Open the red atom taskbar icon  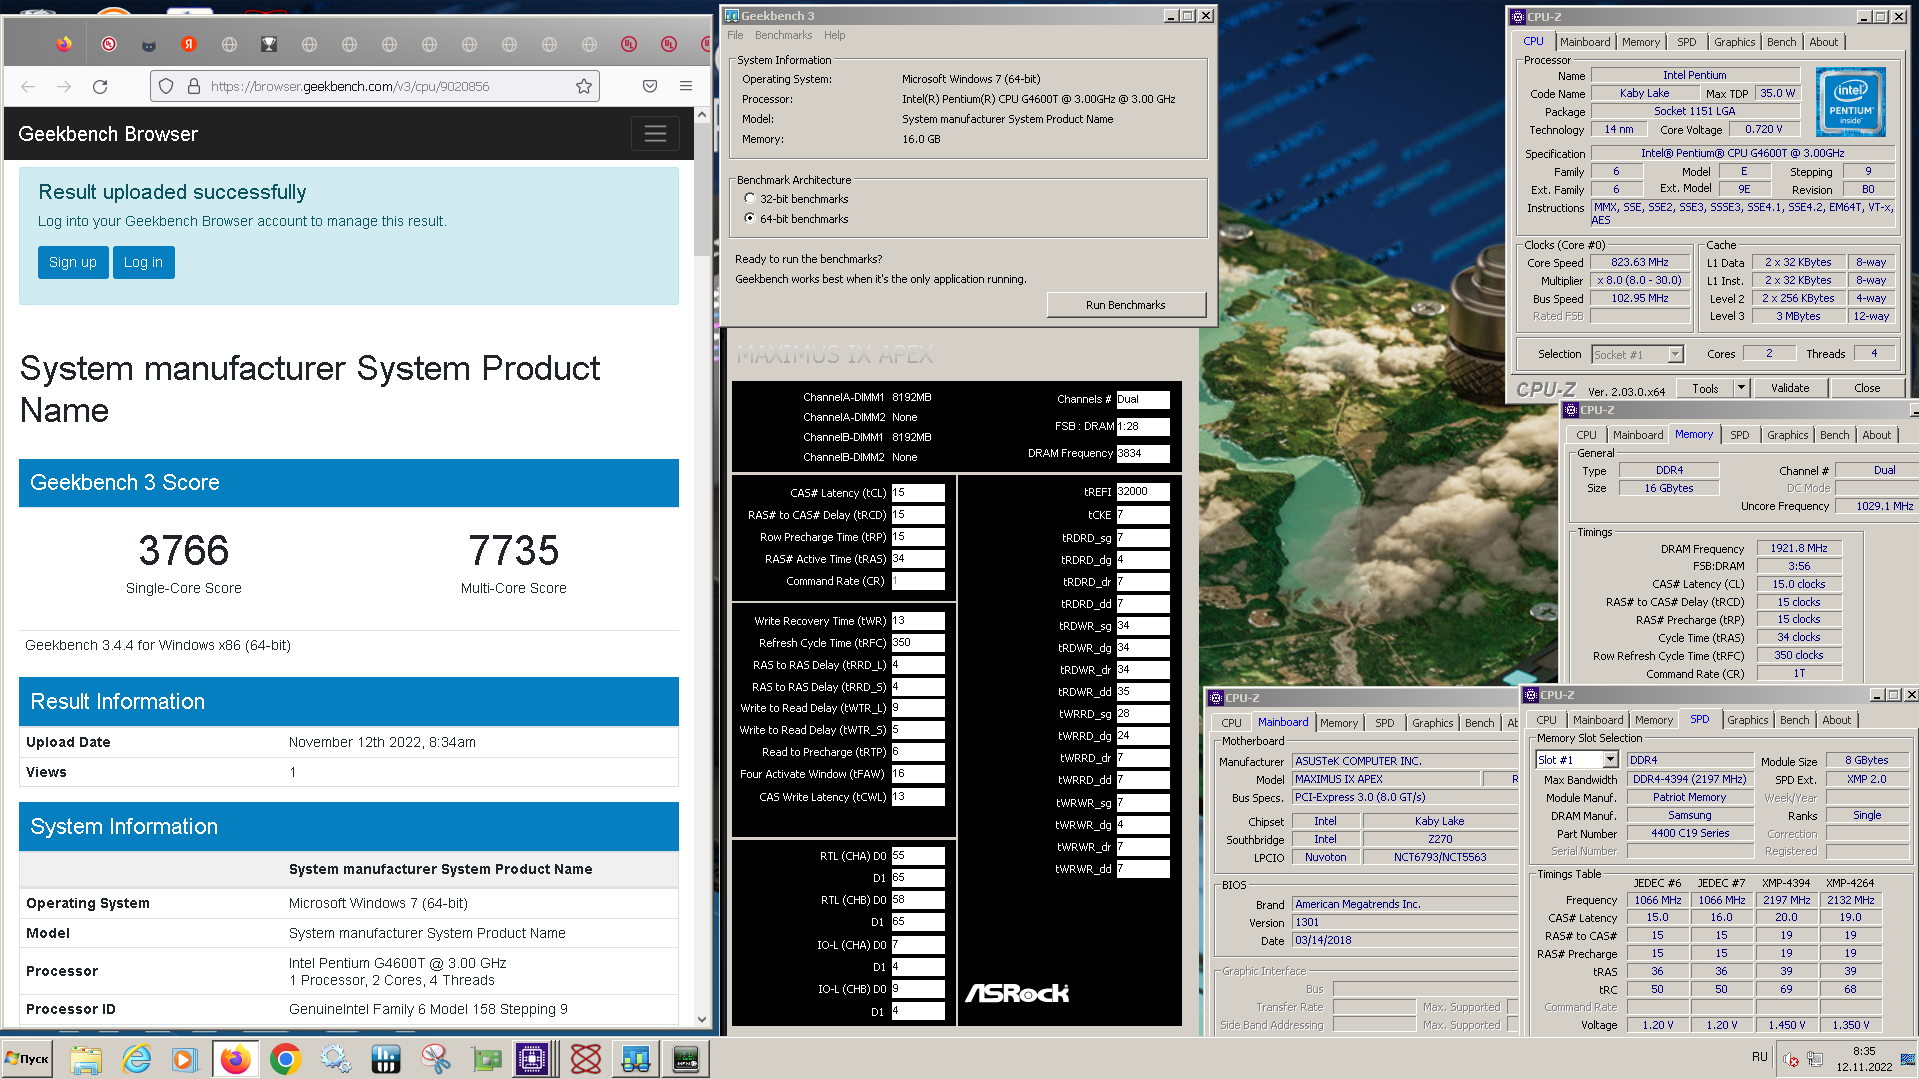point(585,1059)
